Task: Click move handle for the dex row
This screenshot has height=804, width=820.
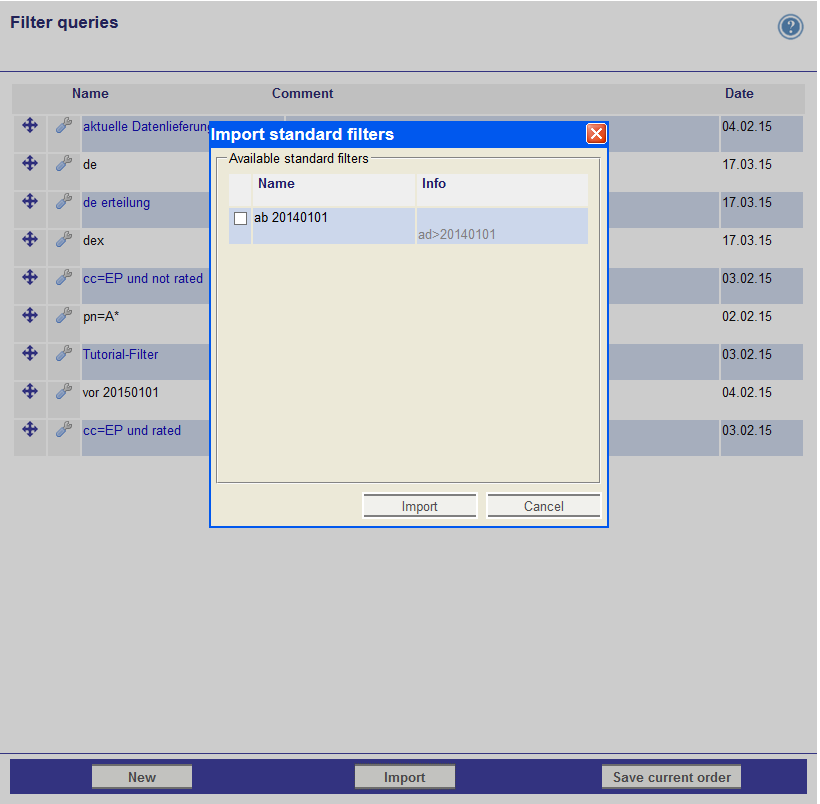Action: coord(30,239)
